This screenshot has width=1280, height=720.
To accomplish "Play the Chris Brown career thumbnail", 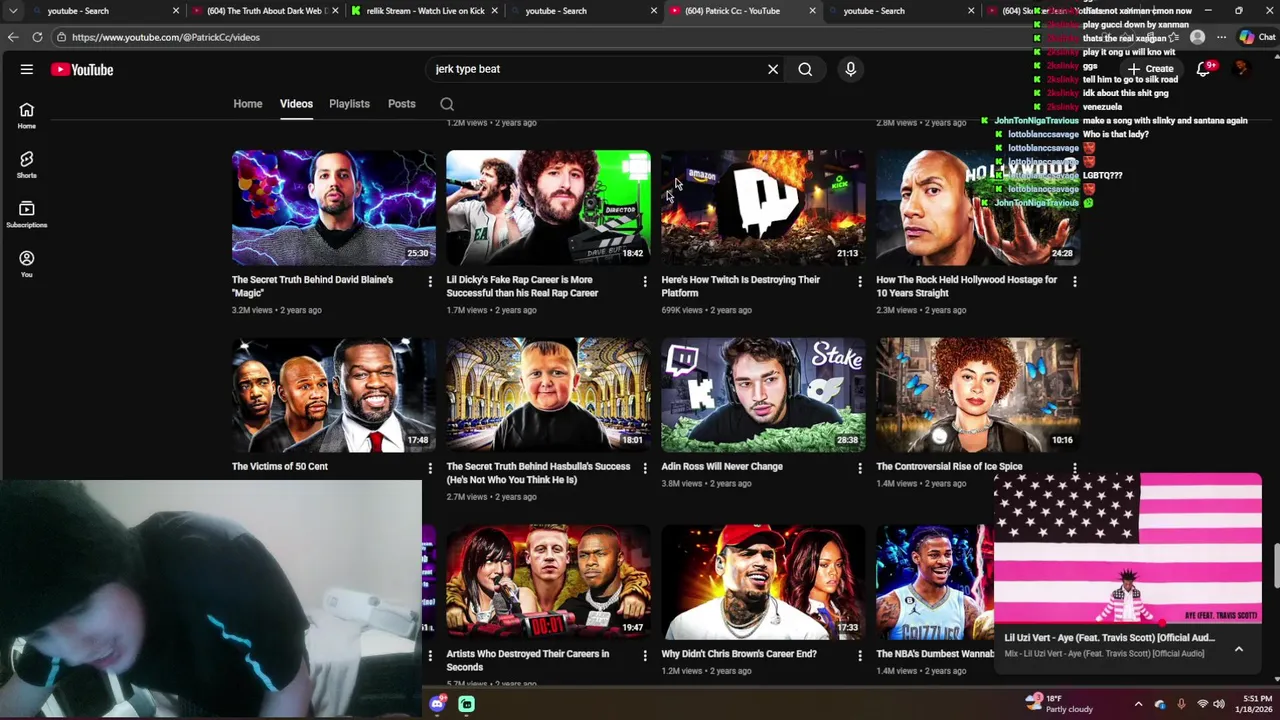I will [x=763, y=581].
